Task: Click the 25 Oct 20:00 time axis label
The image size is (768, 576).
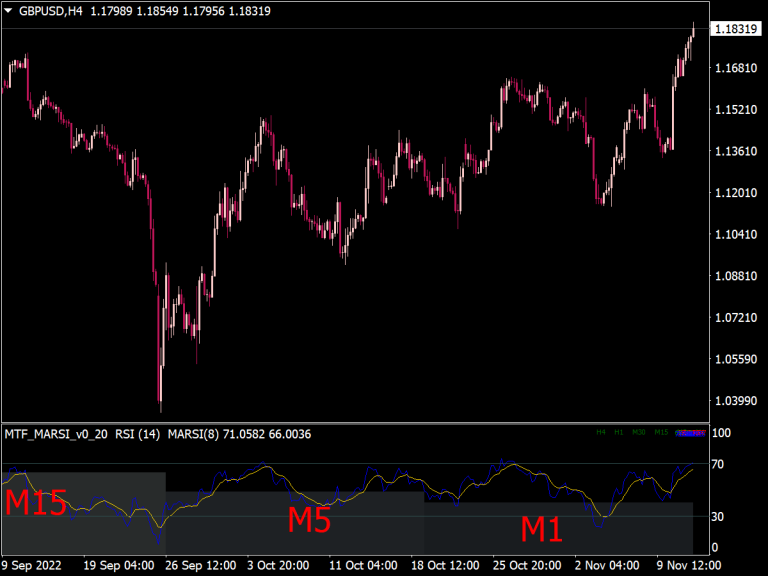Action: pos(529,565)
